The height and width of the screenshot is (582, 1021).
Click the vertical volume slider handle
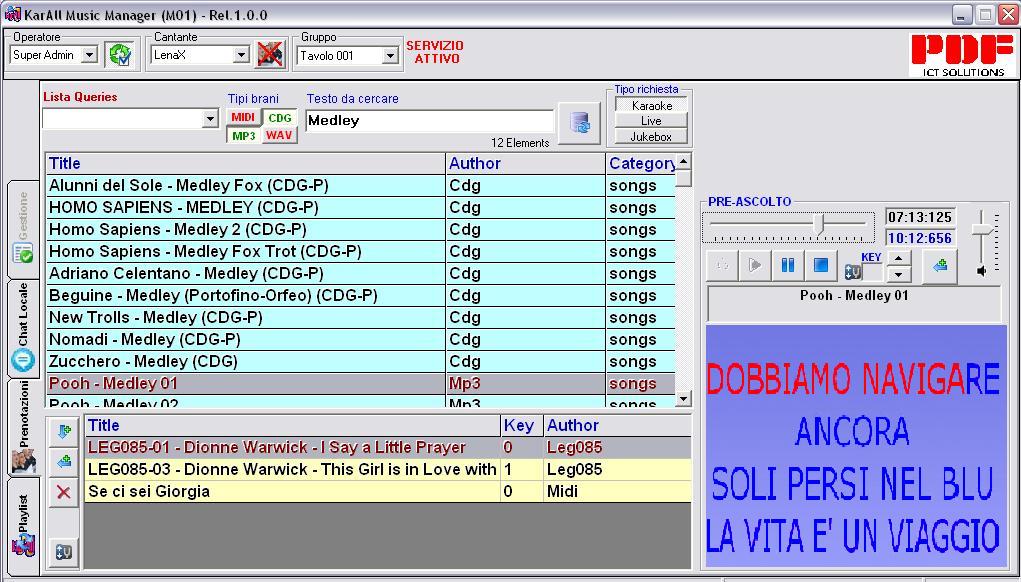tap(981, 230)
